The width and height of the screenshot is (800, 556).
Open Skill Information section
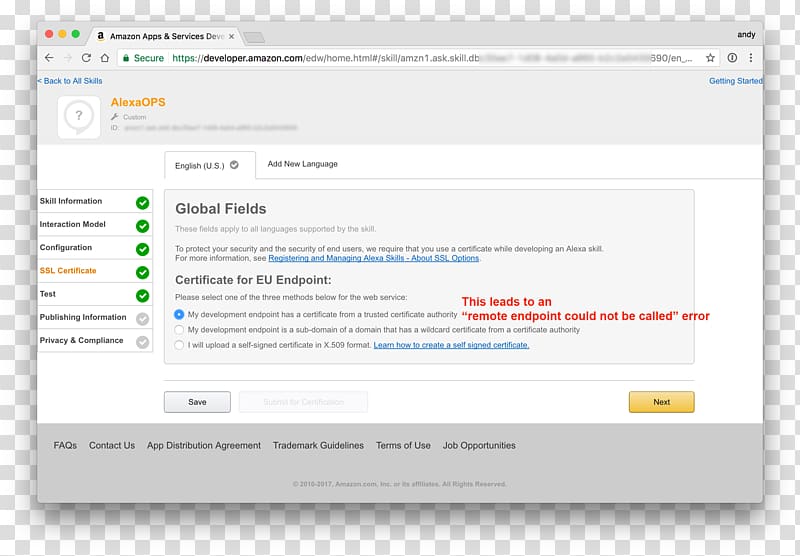(95, 201)
